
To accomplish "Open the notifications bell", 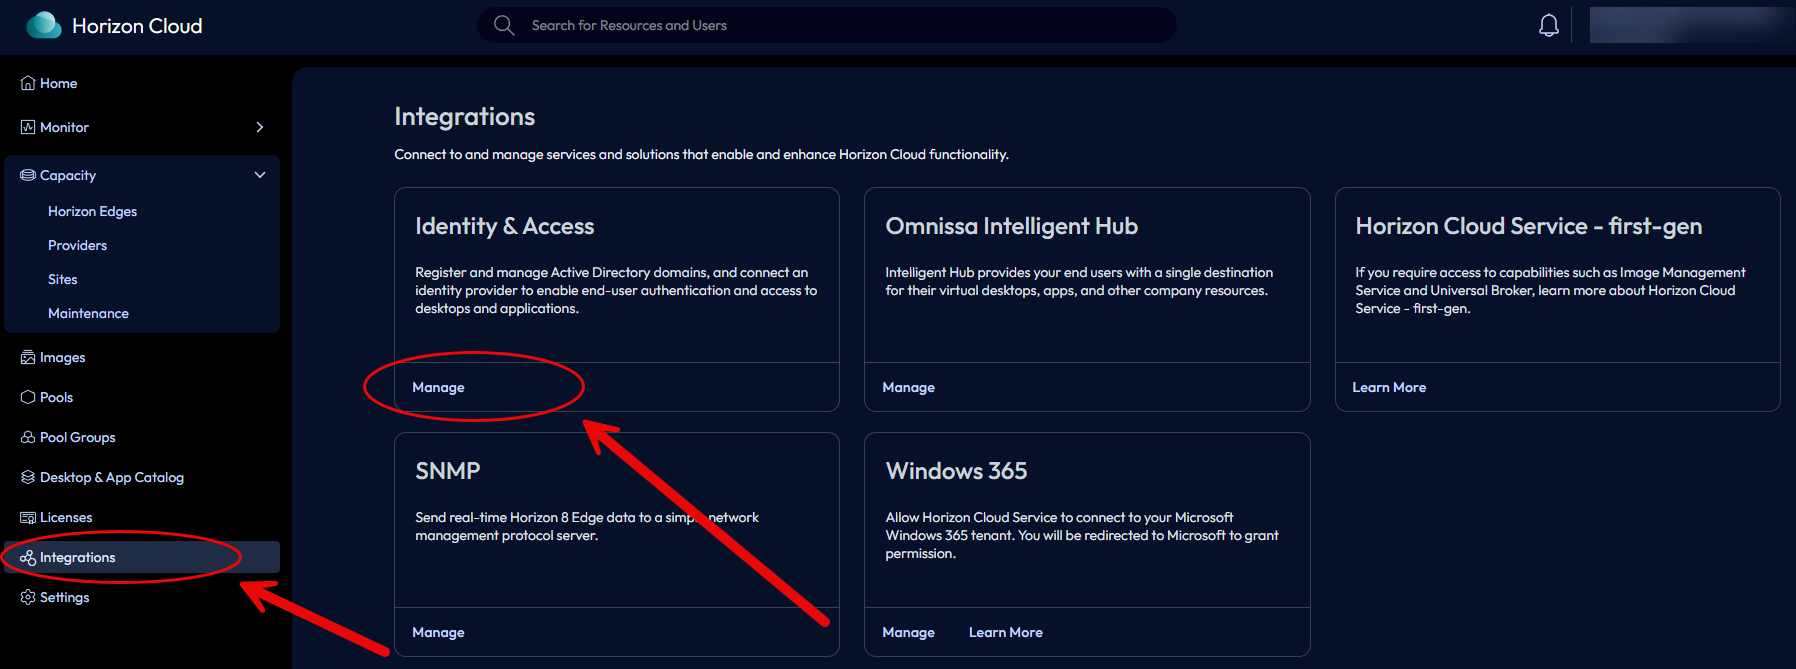I will tap(1548, 25).
